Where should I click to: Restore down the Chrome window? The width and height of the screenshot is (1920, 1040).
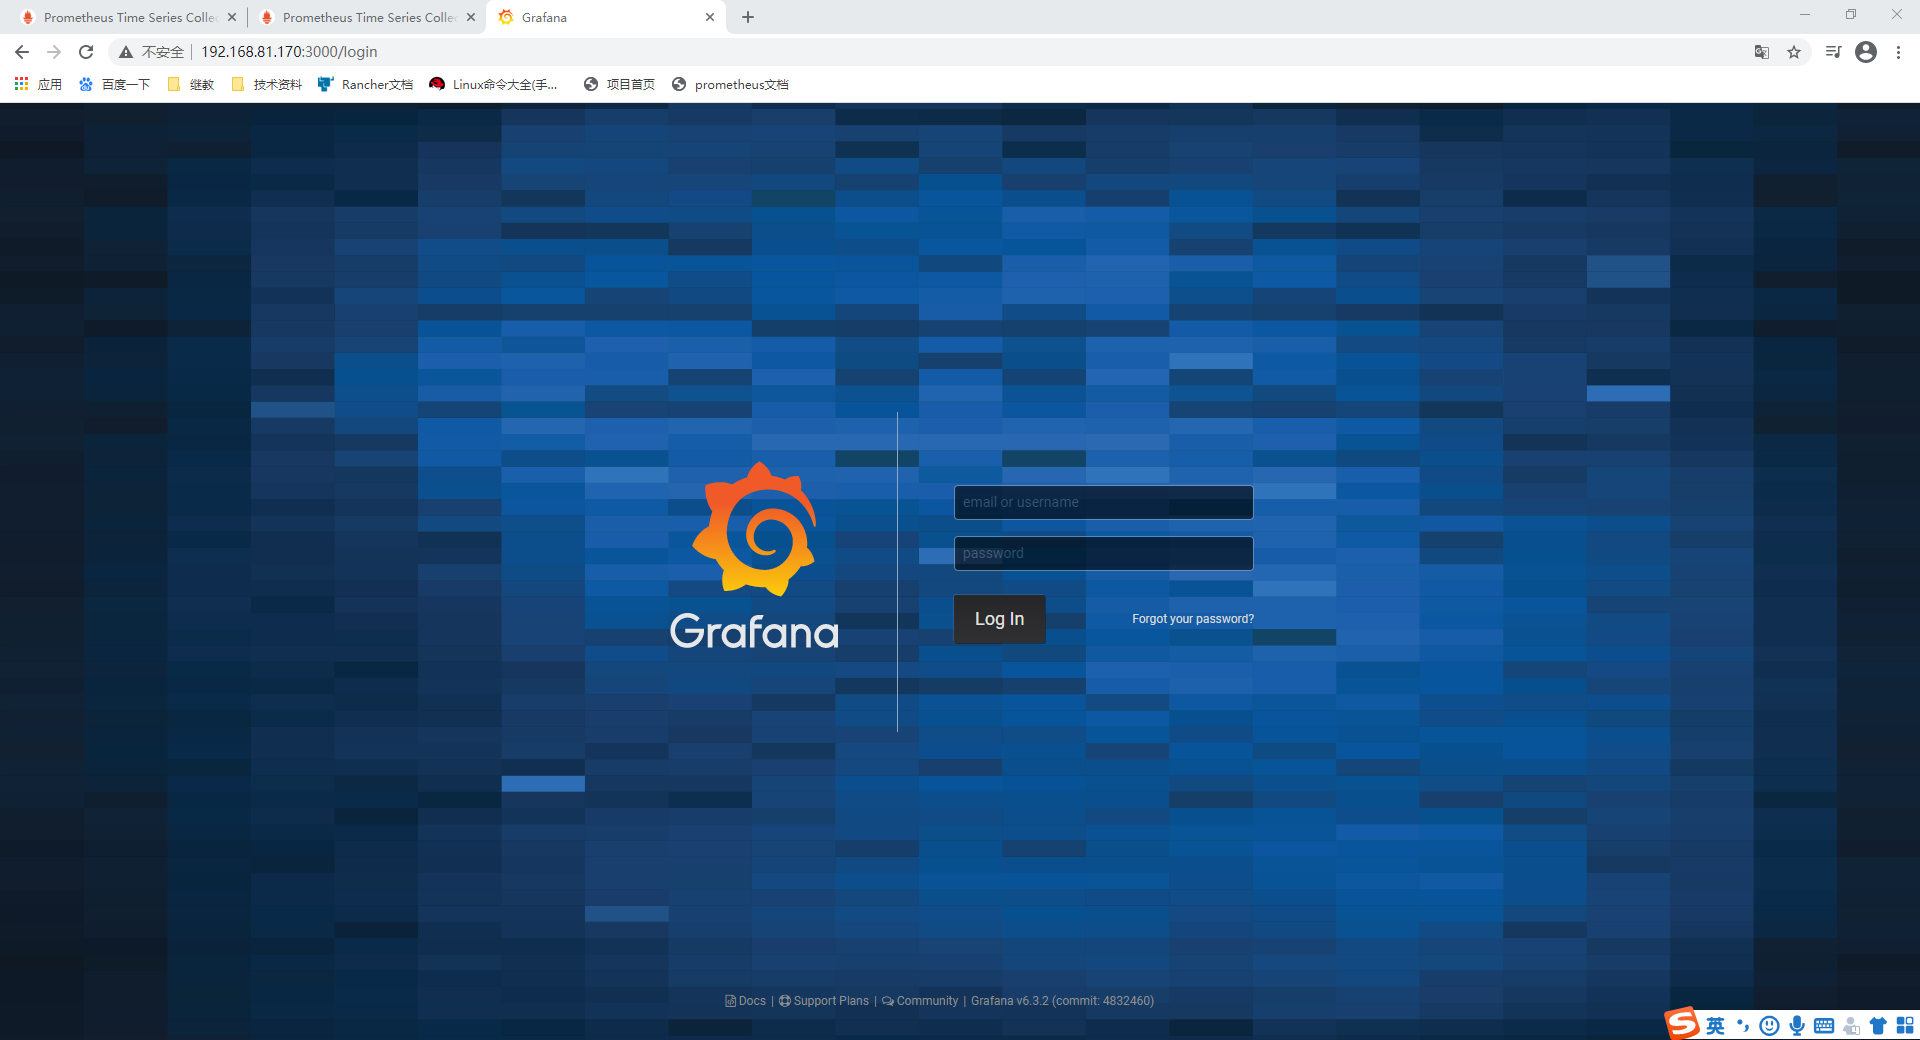pos(1851,15)
